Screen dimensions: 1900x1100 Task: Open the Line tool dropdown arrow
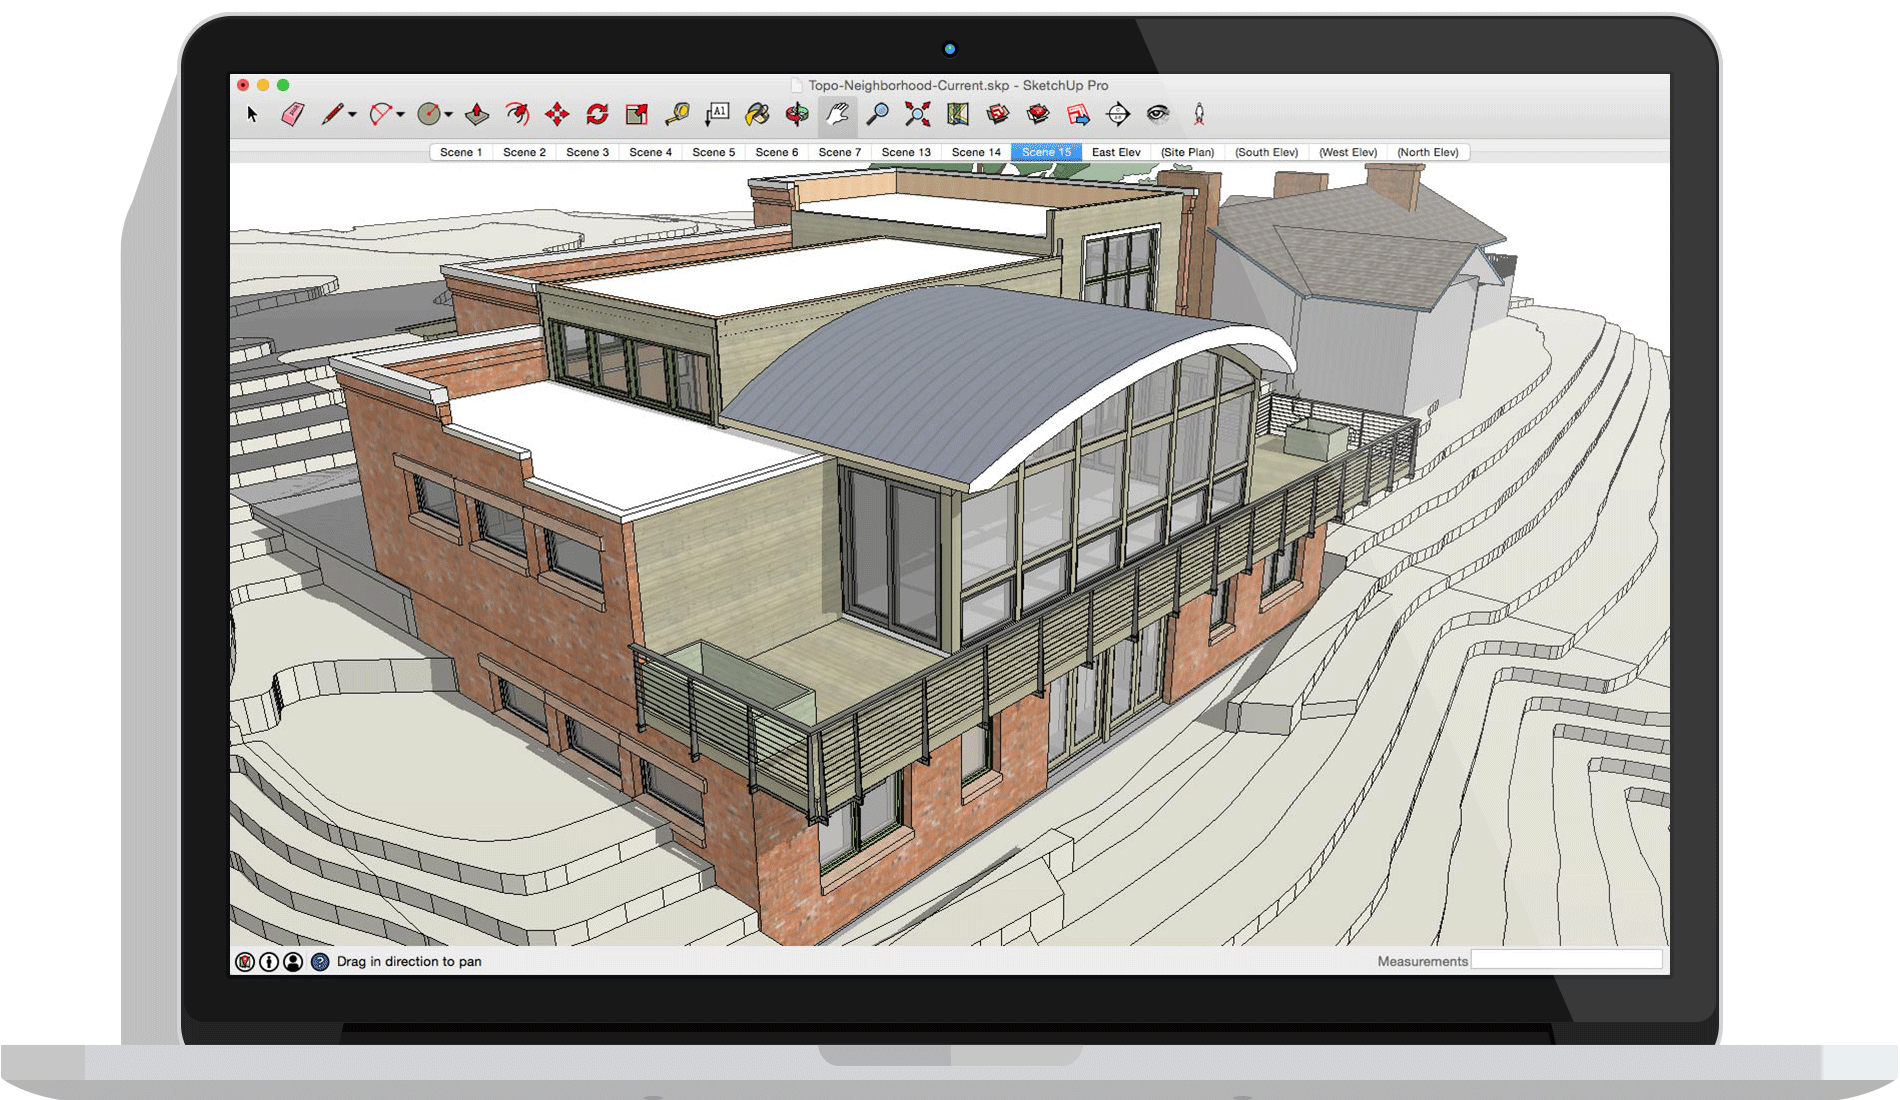(x=351, y=117)
